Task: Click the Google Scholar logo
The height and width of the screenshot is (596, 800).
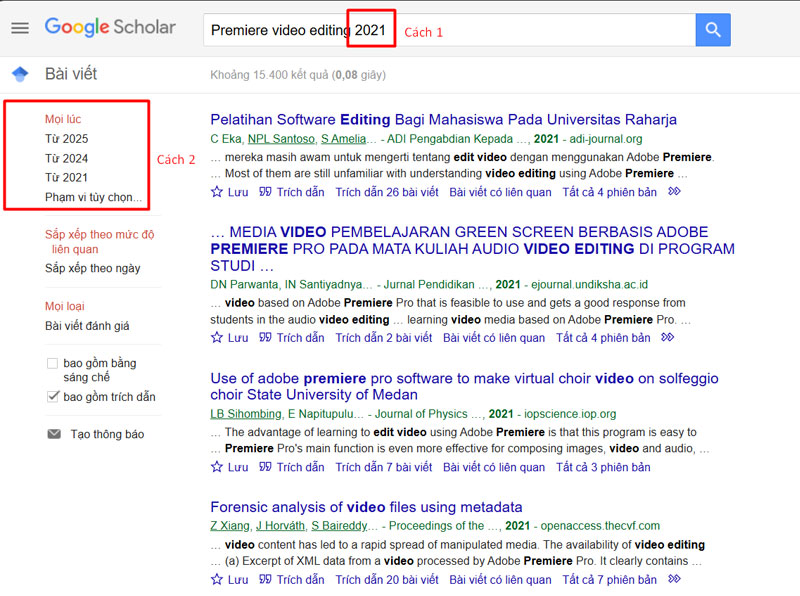Action: 110,28
